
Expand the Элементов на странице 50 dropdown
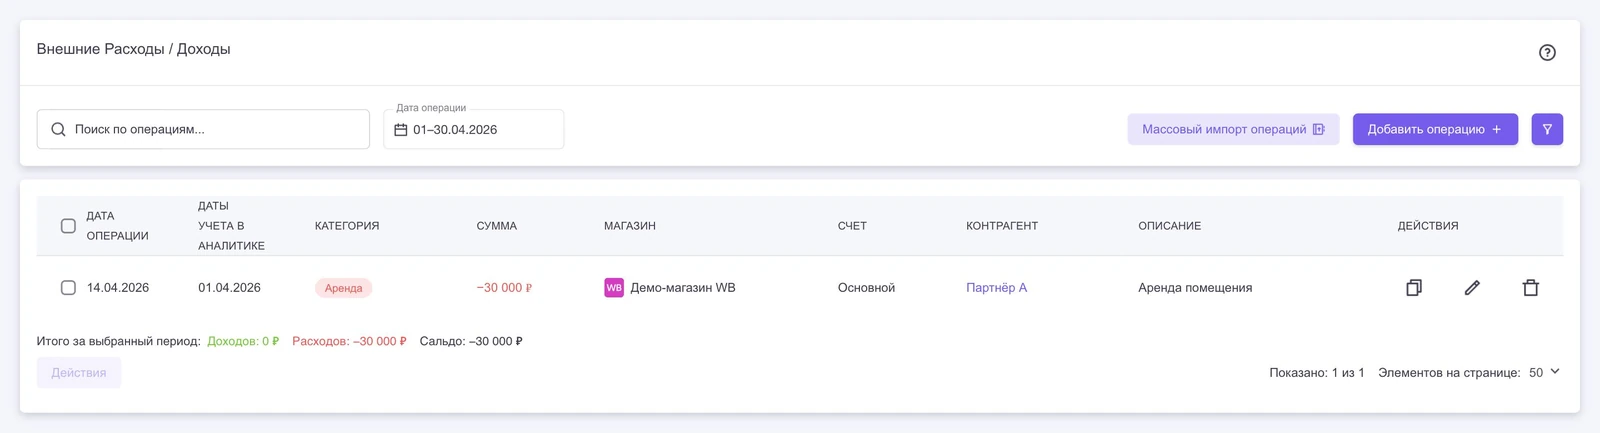(x=1544, y=372)
